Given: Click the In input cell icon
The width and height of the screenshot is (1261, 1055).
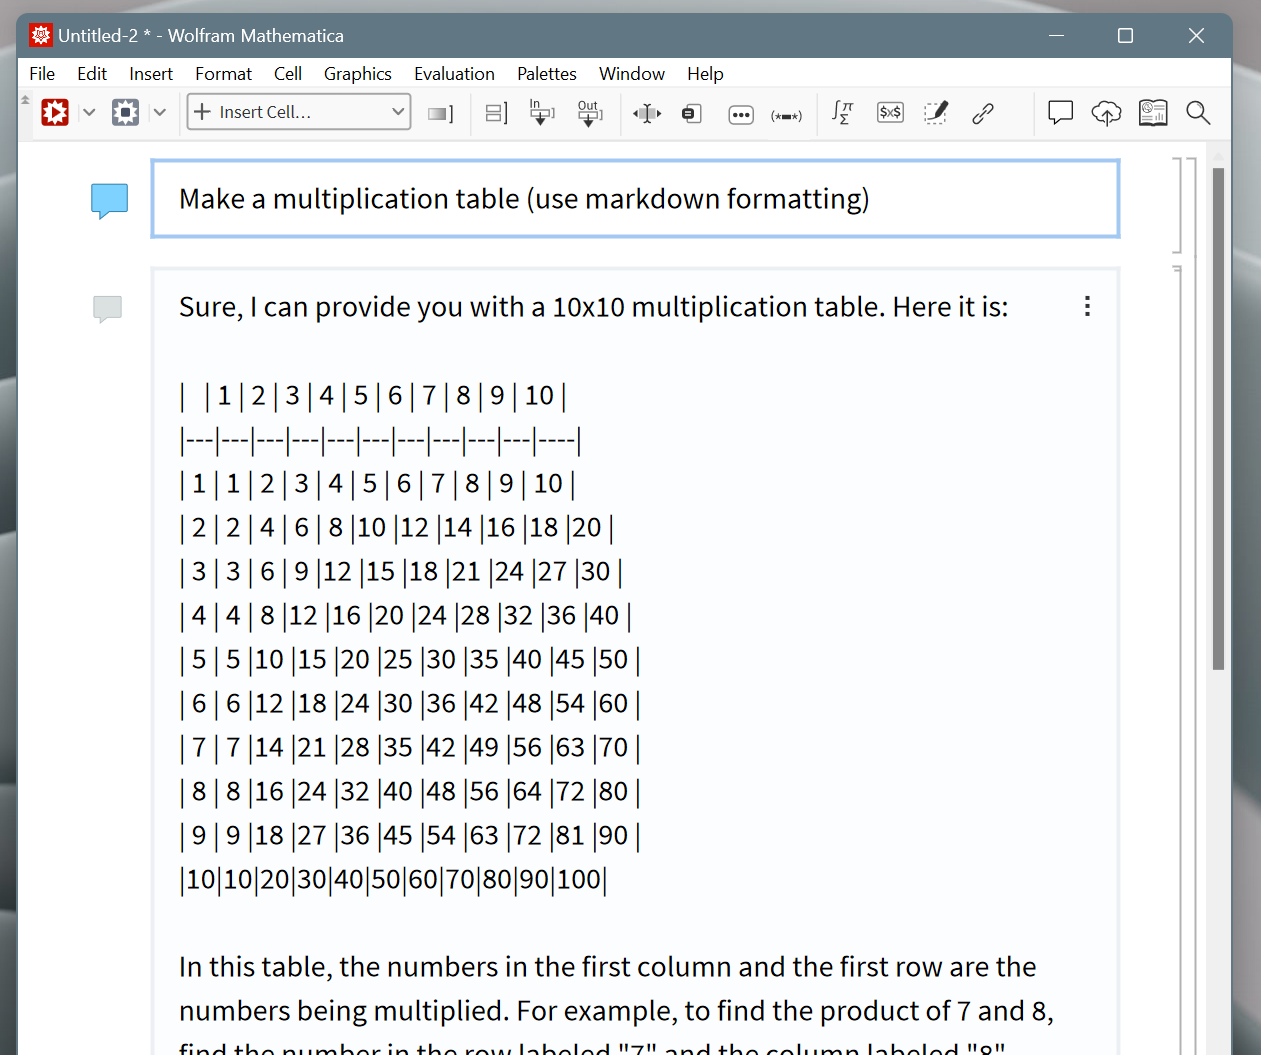Looking at the screenshot, I should click(x=542, y=112).
